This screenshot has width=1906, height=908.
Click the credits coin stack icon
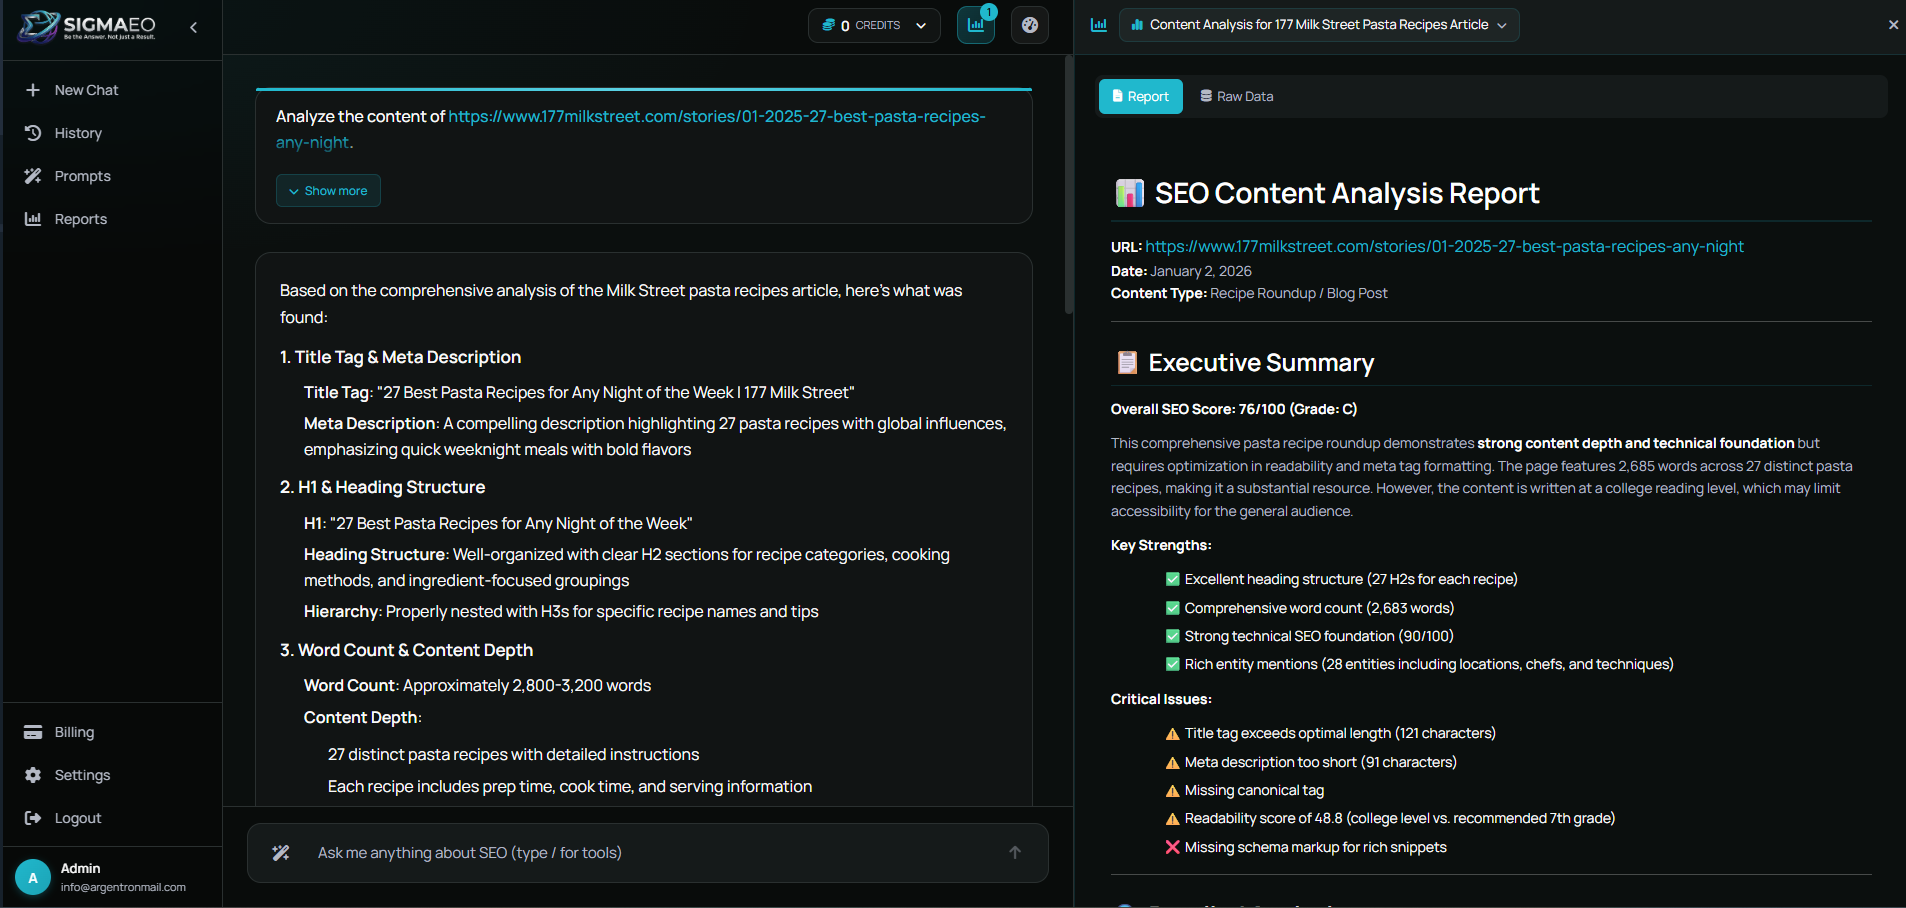[x=828, y=25]
